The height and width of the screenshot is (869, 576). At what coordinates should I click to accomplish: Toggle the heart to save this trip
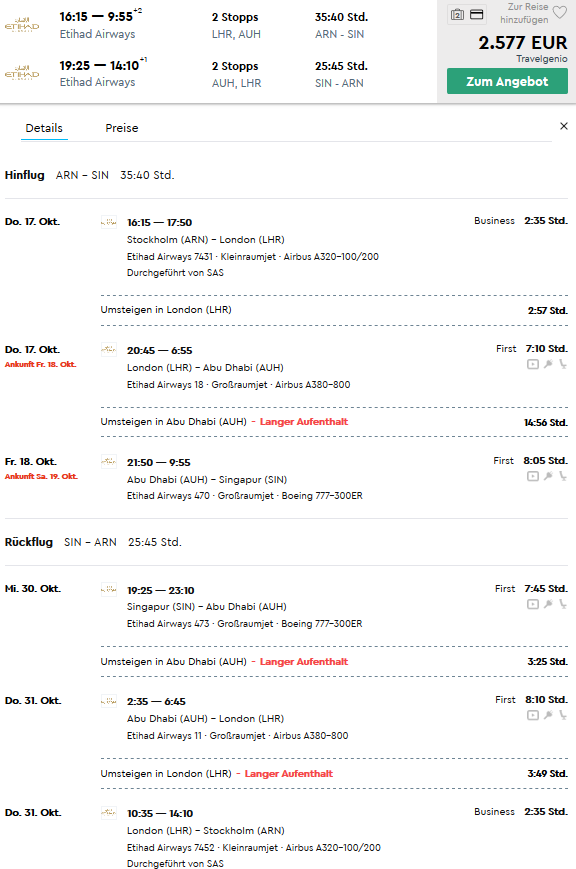(560, 13)
